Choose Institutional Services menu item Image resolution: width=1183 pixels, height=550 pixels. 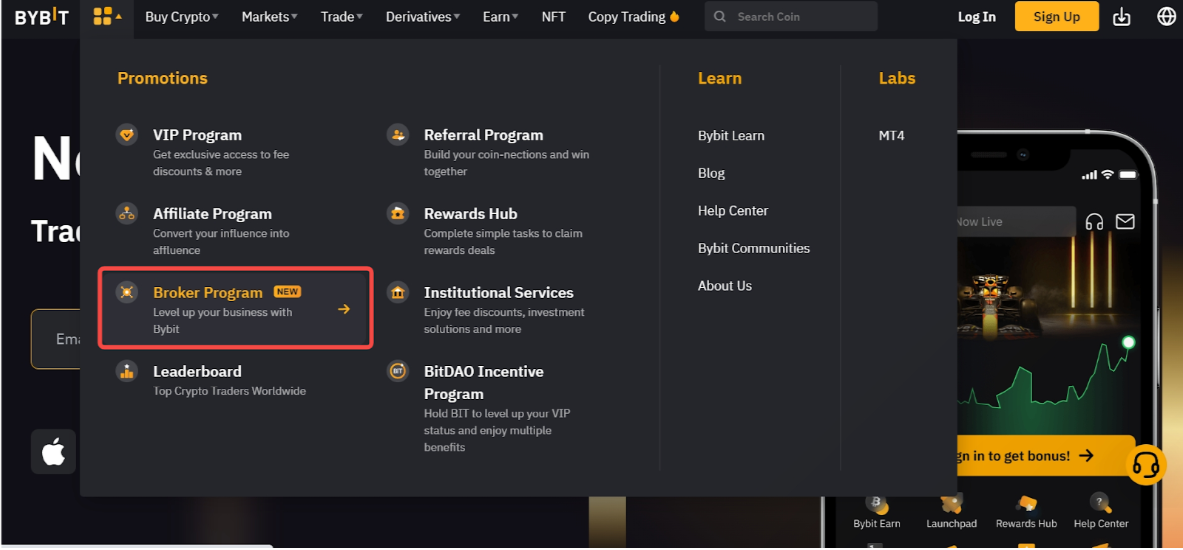click(498, 293)
